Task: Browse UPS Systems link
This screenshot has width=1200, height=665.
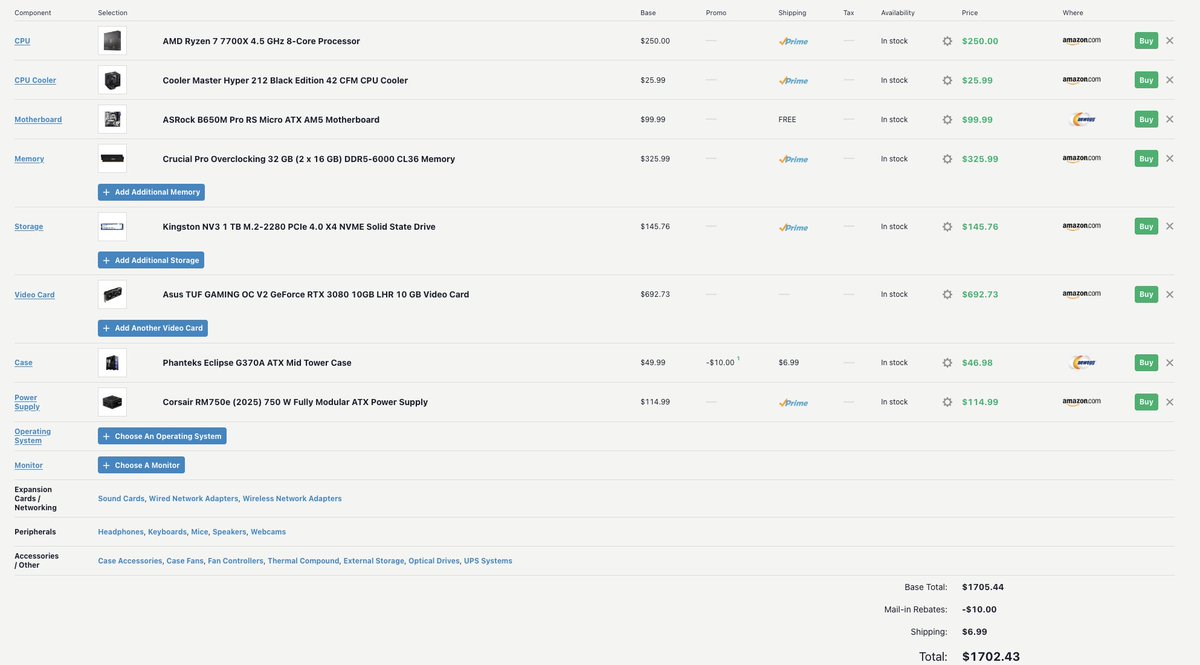Action: click(488, 561)
